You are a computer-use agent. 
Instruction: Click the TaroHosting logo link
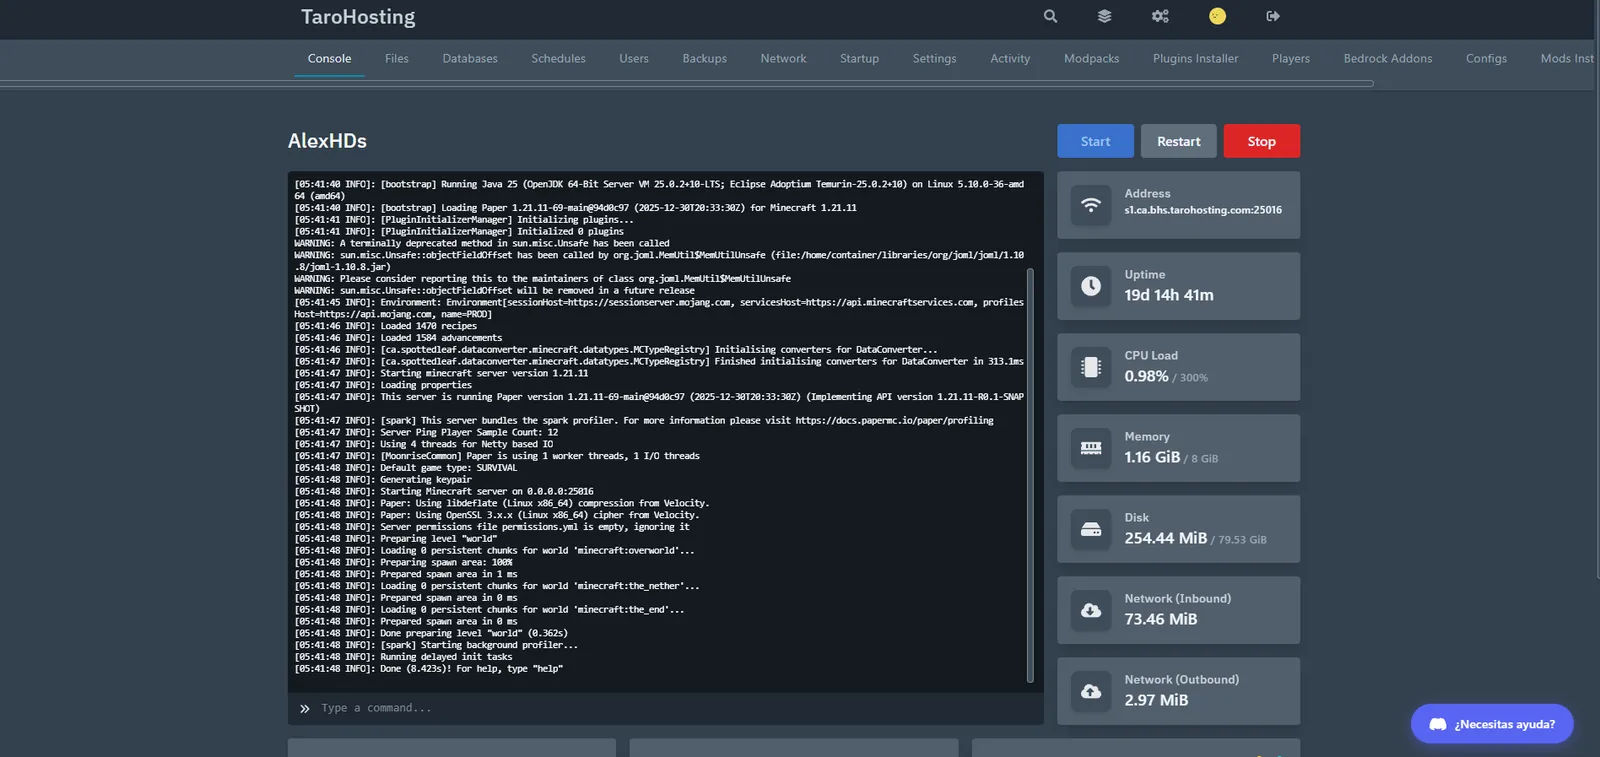click(358, 17)
